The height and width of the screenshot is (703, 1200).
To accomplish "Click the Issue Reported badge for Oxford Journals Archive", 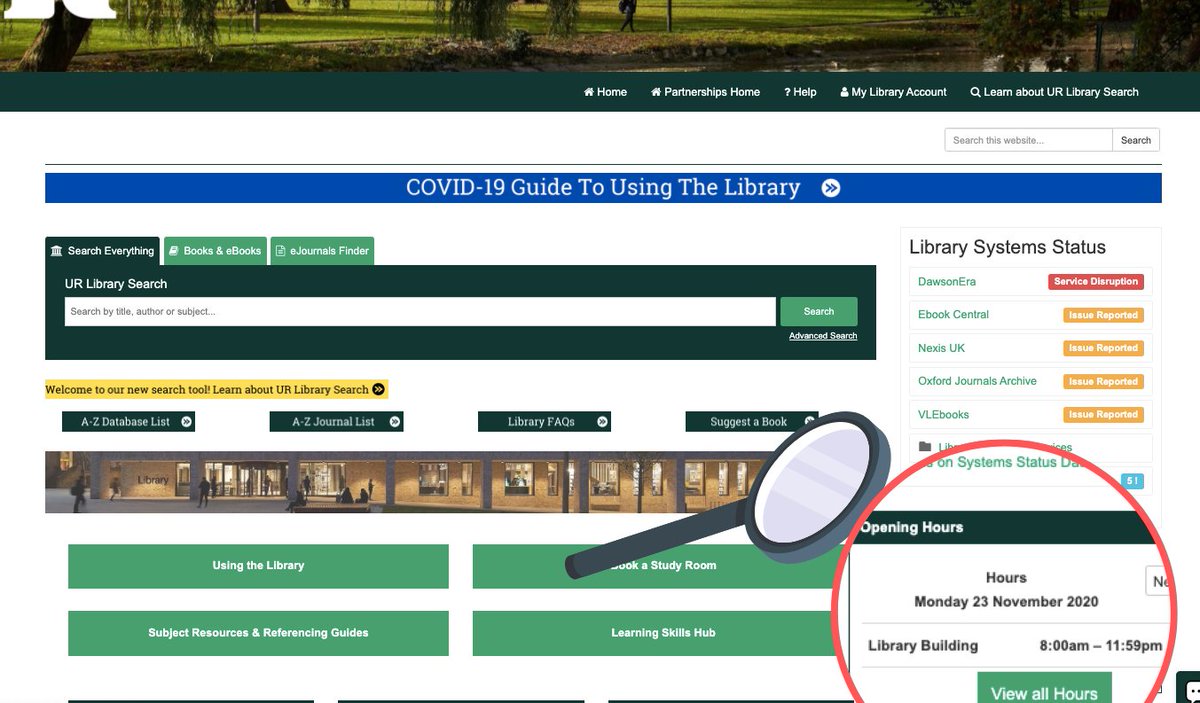I will coord(1103,381).
